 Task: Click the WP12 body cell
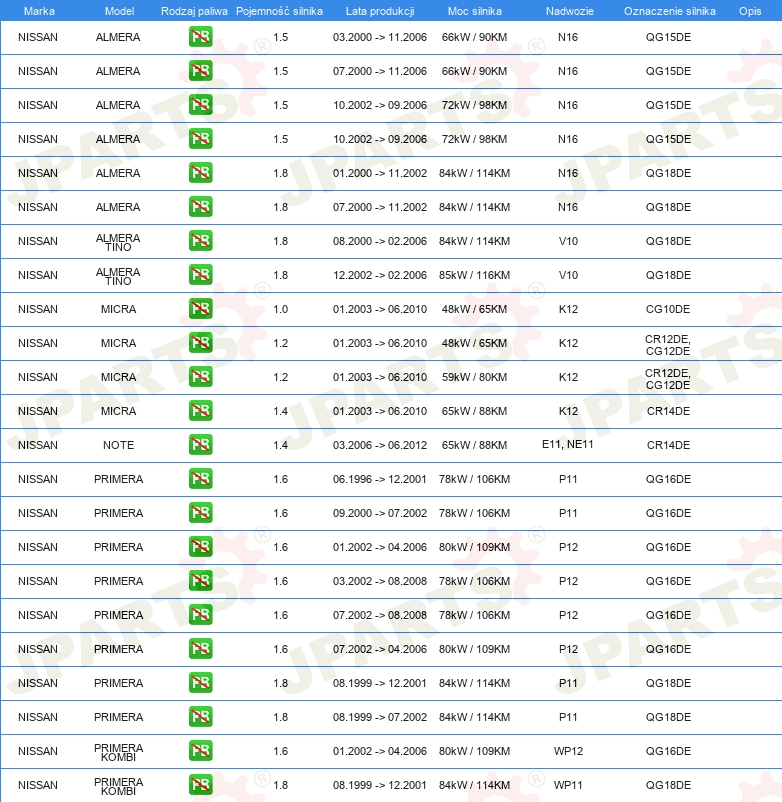coord(568,751)
